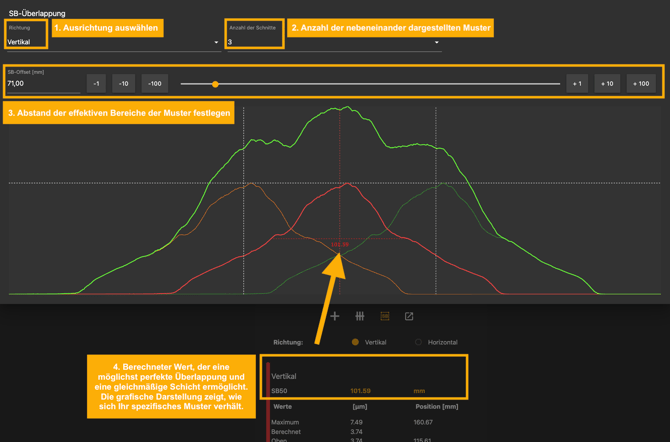Click the SB-Offset [mm] input field
670x442 pixels.
[x=42, y=85]
